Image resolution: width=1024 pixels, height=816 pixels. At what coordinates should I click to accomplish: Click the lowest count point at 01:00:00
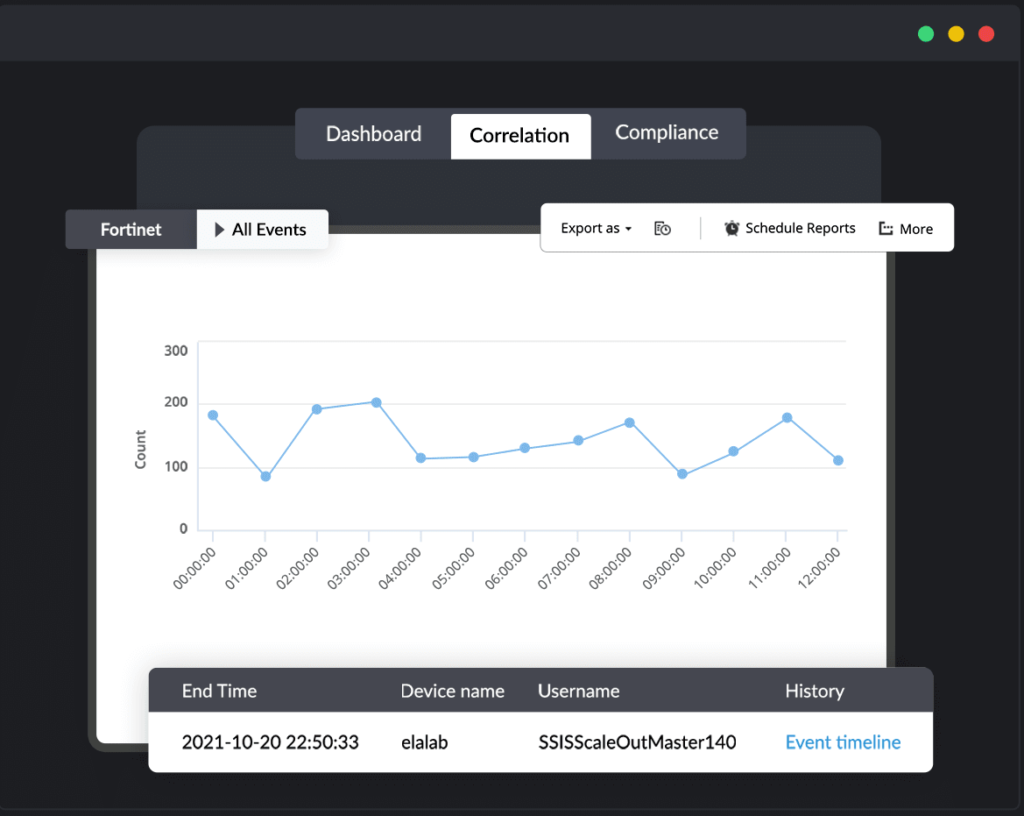[x=266, y=476]
